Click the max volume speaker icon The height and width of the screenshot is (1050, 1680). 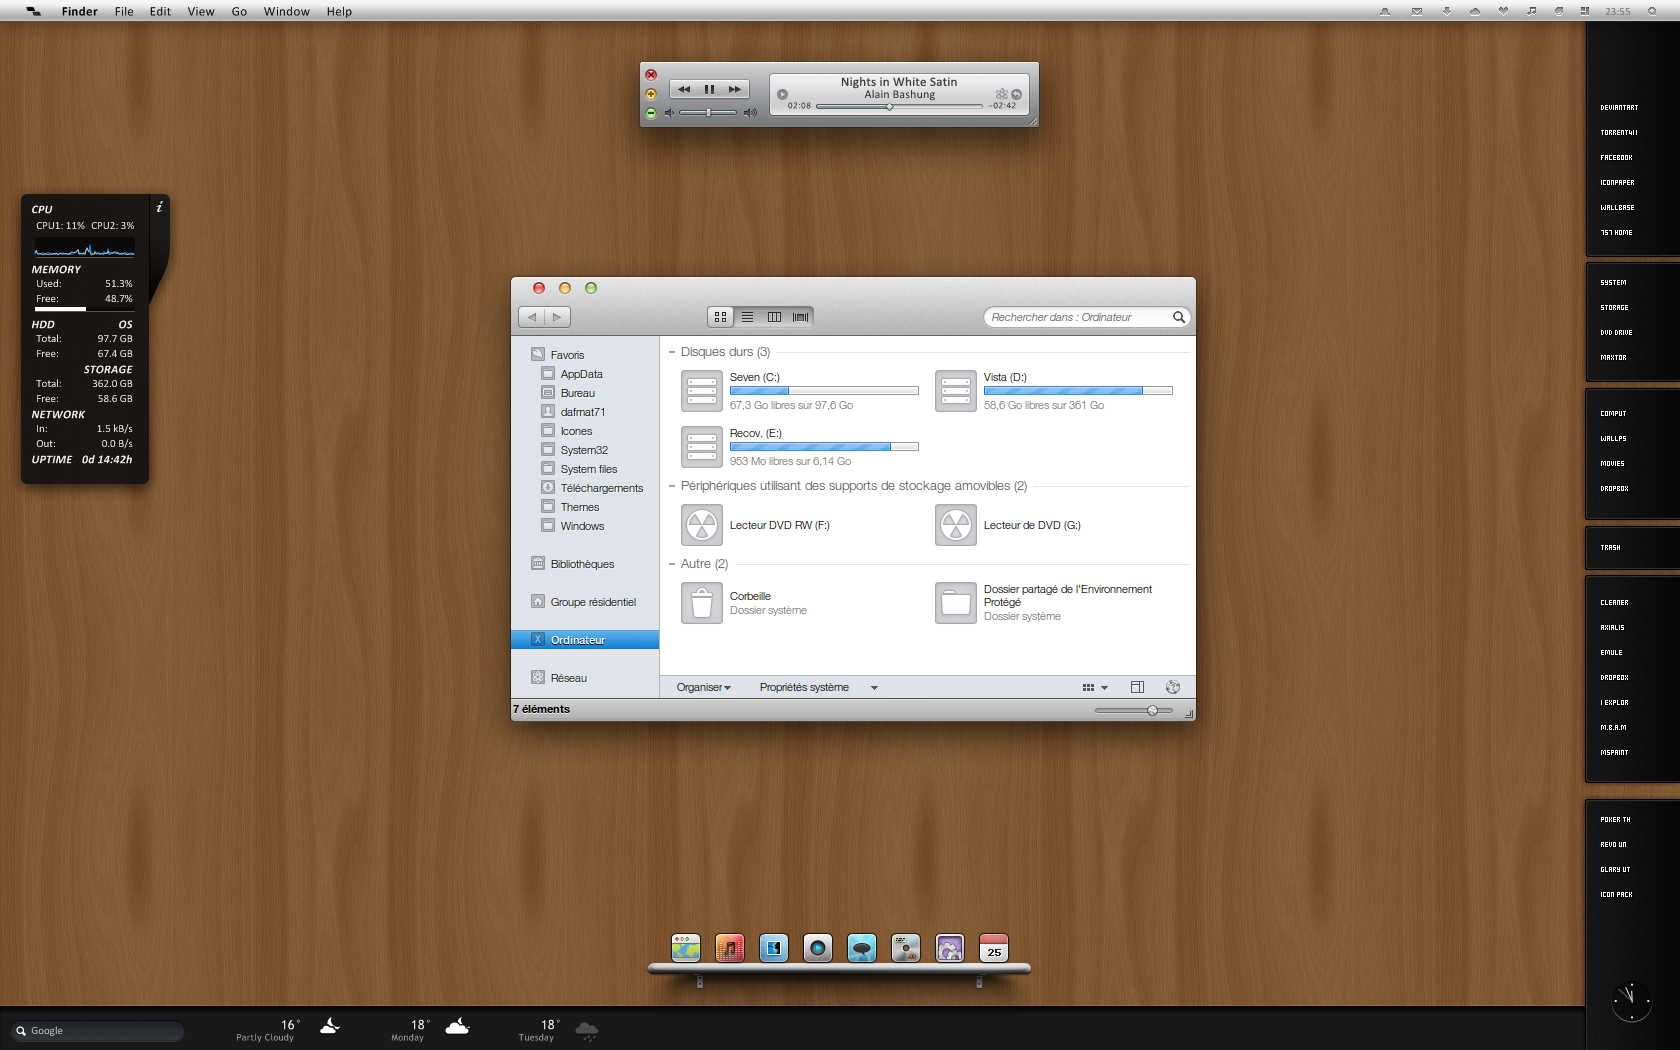750,112
